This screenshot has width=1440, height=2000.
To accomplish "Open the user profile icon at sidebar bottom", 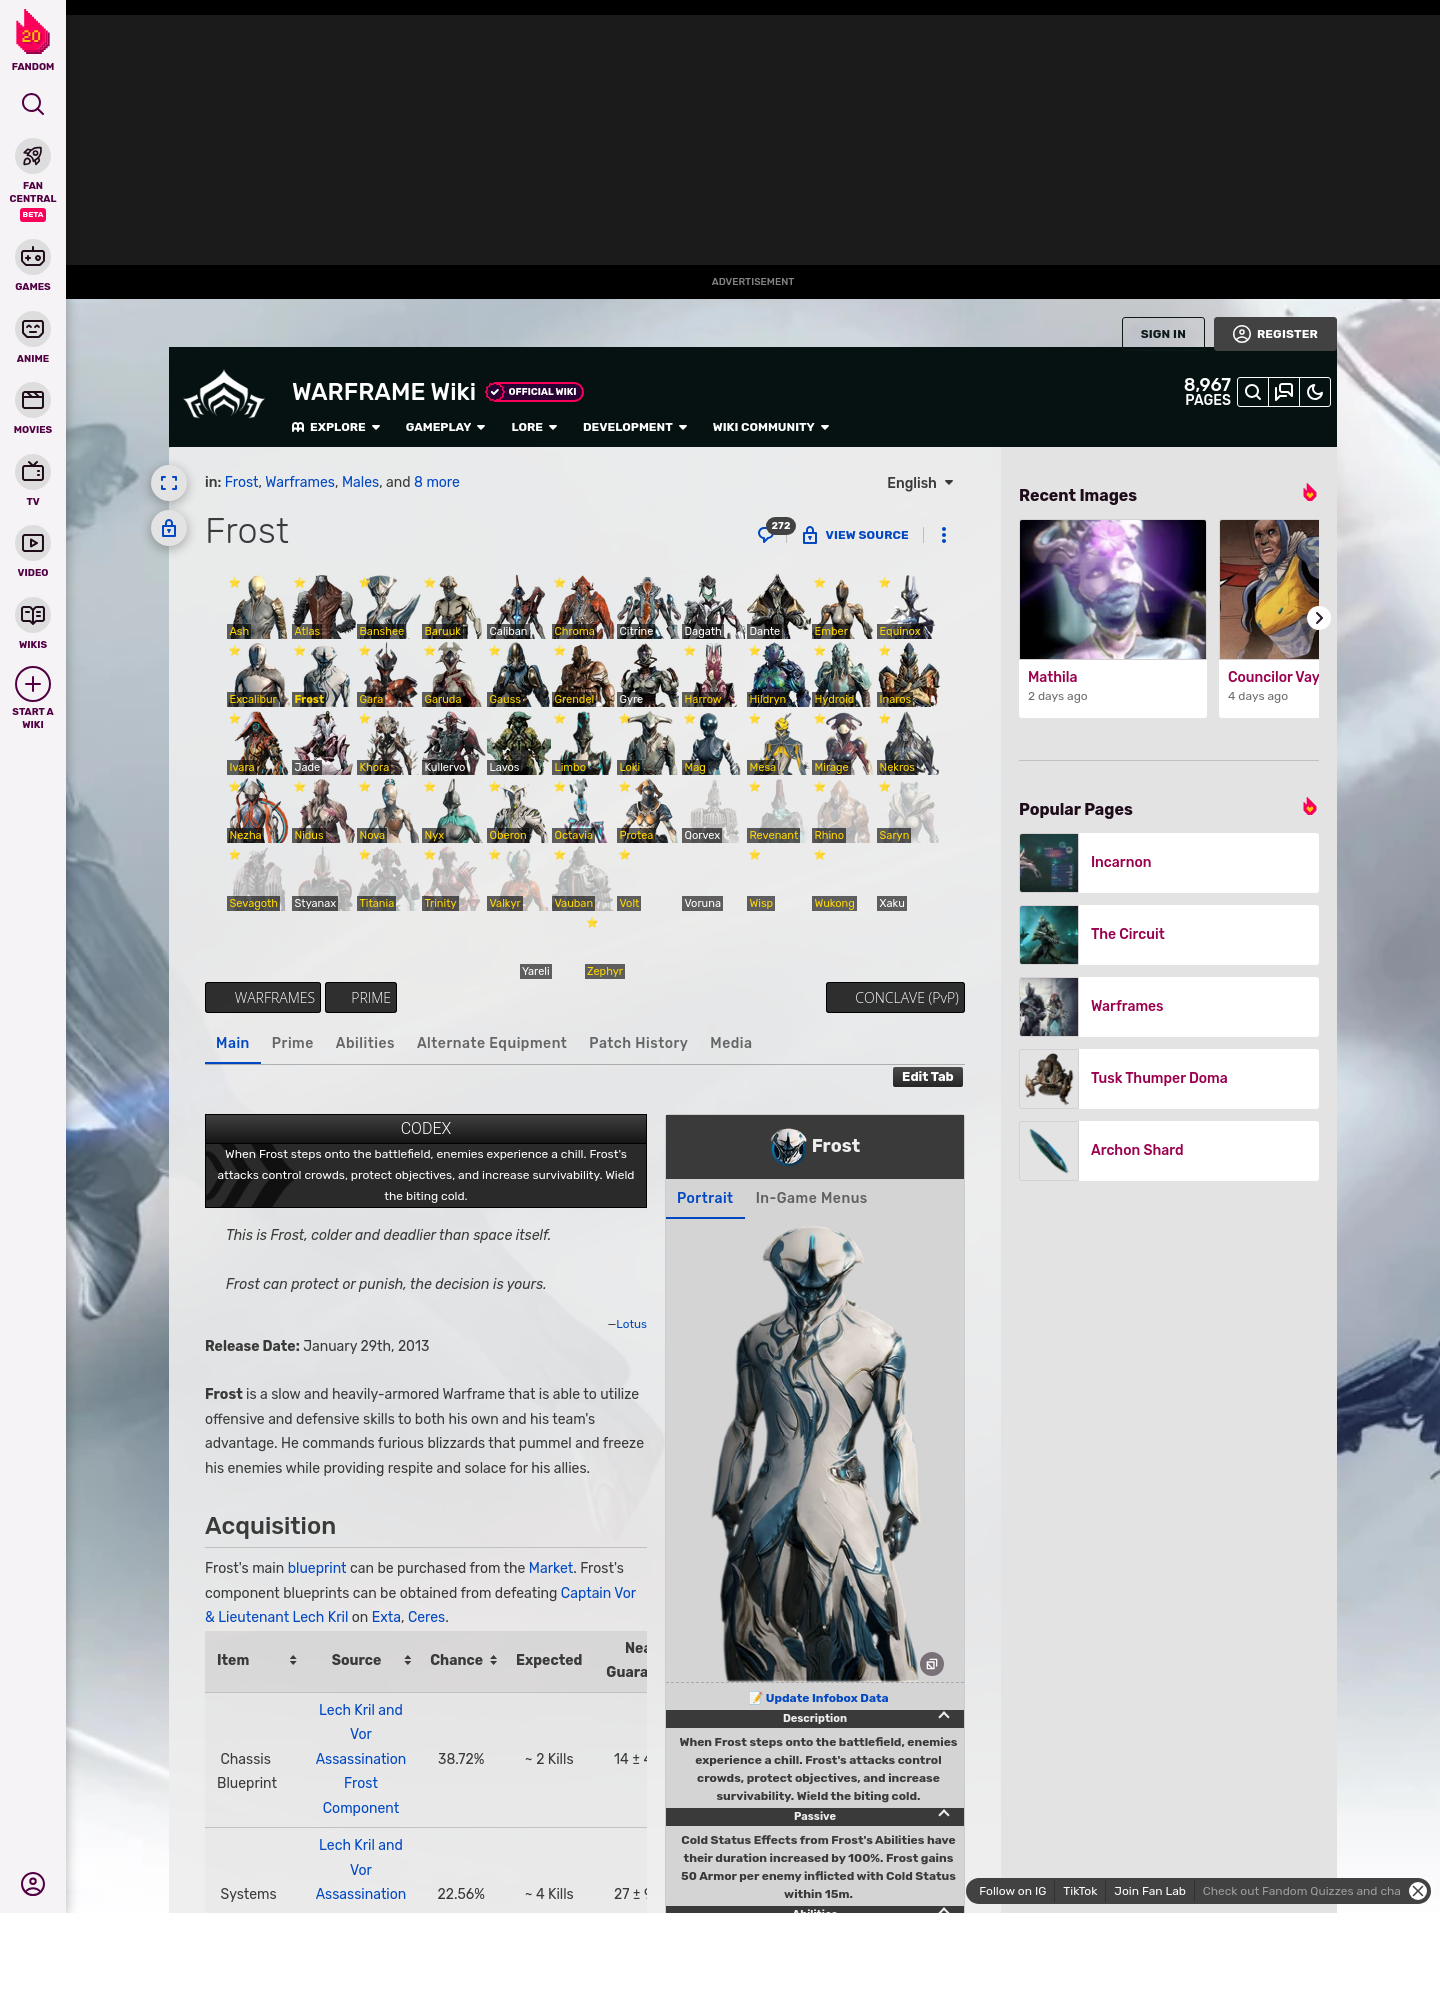I will tap(33, 1884).
